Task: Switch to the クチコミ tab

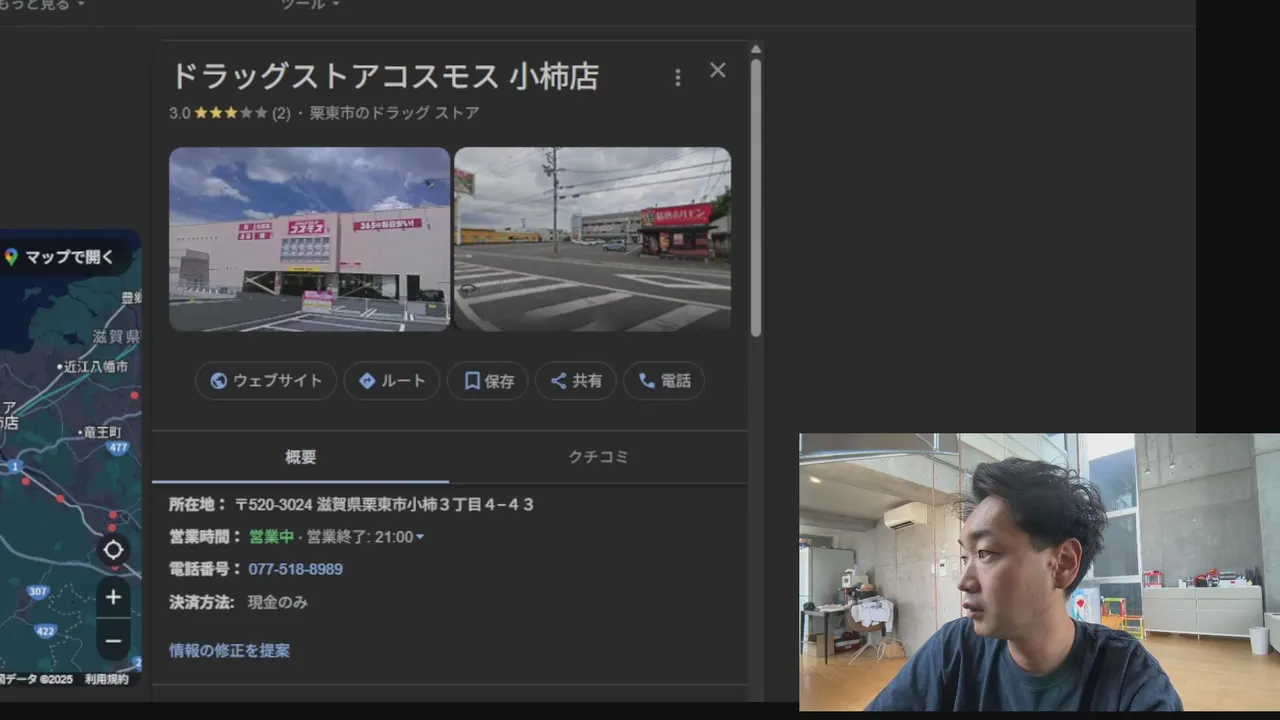Action: point(598,457)
